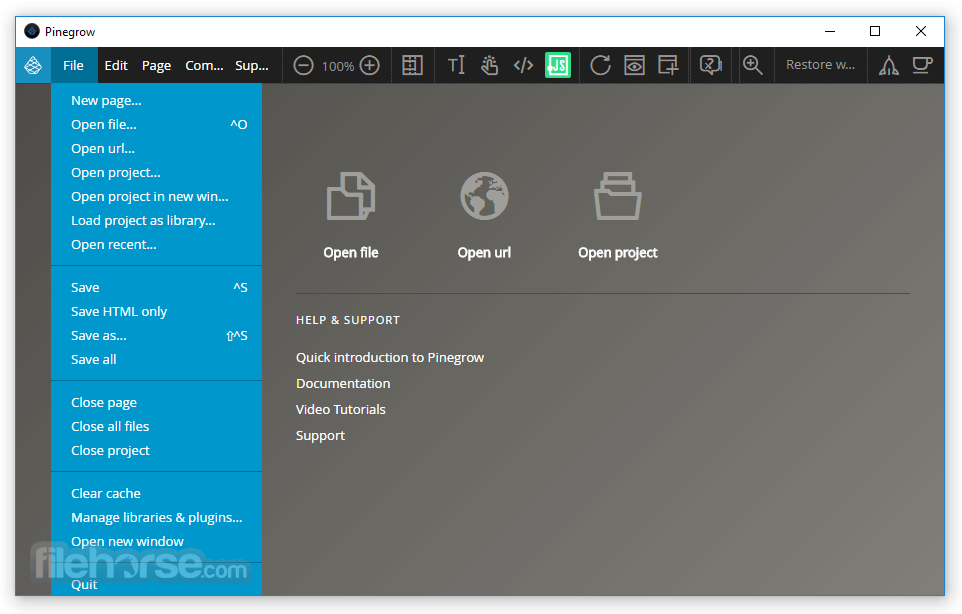Click the add new page view icon
Viewport: 962px width, 614px height.
click(x=668, y=65)
